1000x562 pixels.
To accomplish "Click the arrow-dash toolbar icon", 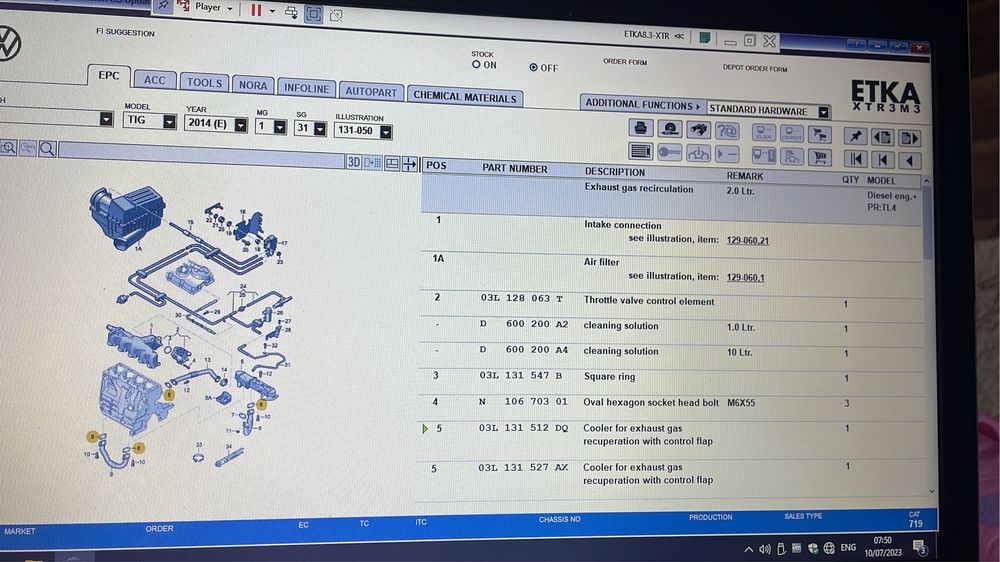I will [727, 154].
